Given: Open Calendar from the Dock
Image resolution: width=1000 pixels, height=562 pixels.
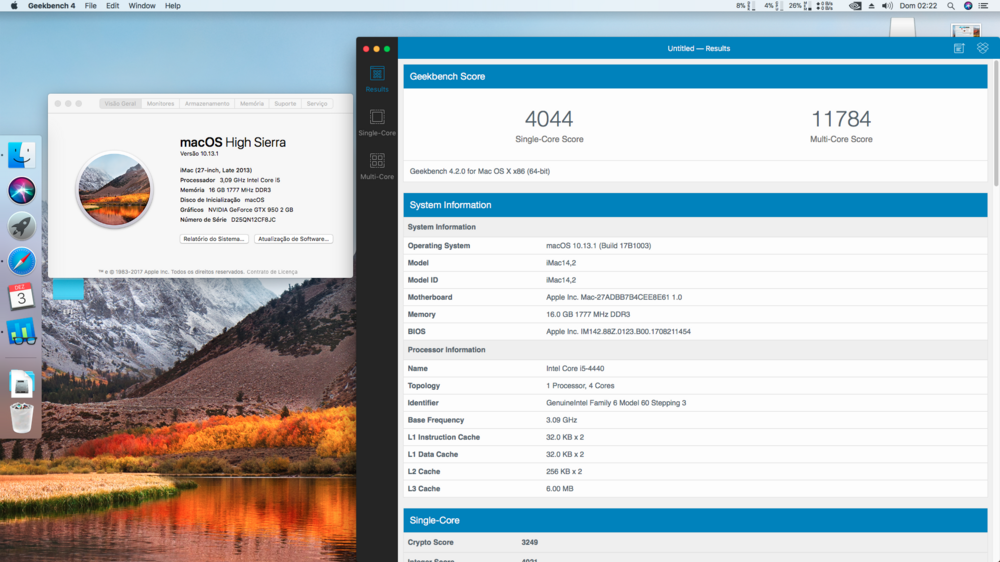Looking at the screenshot, I should coord(22,296).
